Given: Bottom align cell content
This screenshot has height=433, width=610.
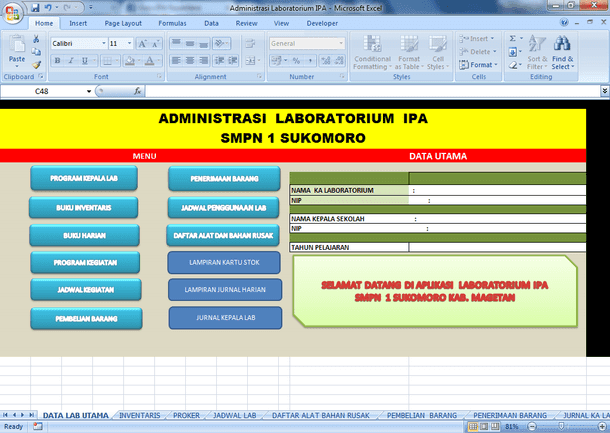Looking at the screenshot, I should [x=203, y=44].
